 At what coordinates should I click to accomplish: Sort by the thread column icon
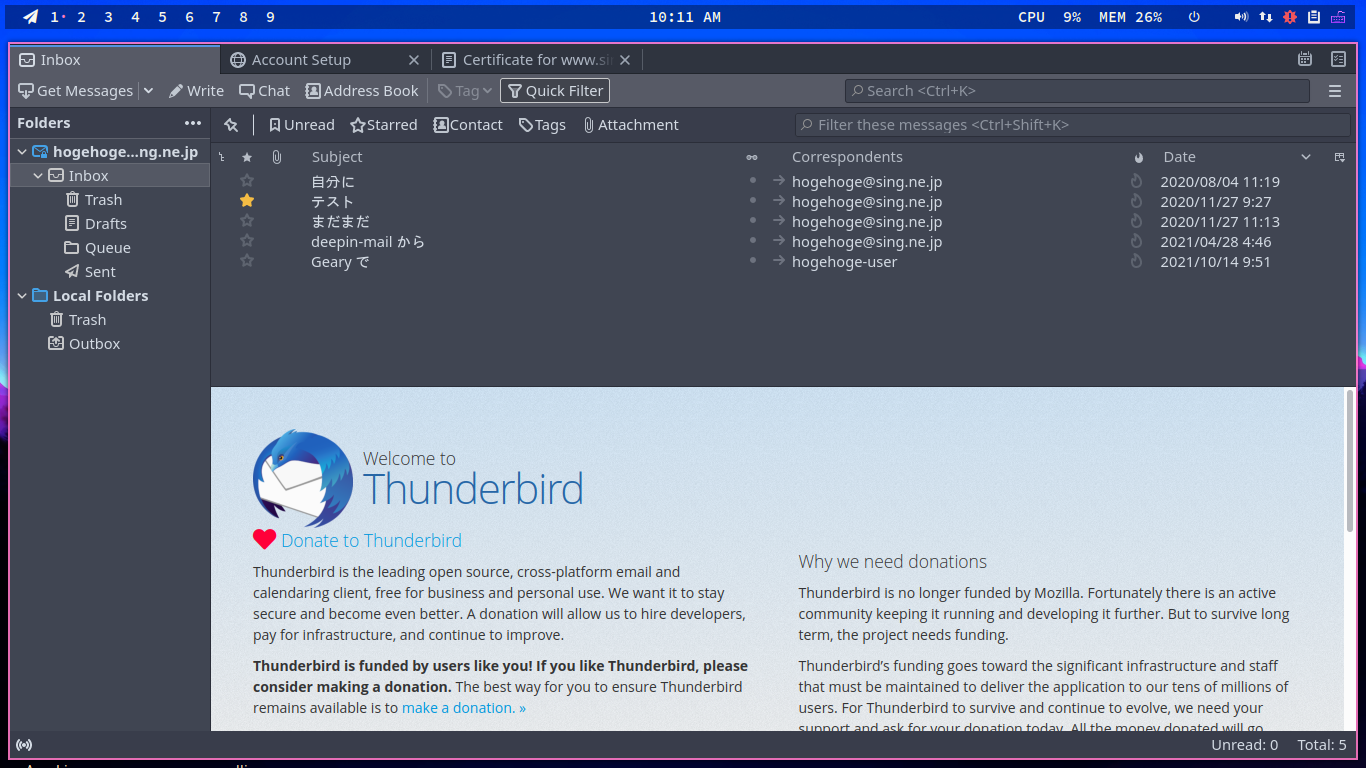[222, 157]
